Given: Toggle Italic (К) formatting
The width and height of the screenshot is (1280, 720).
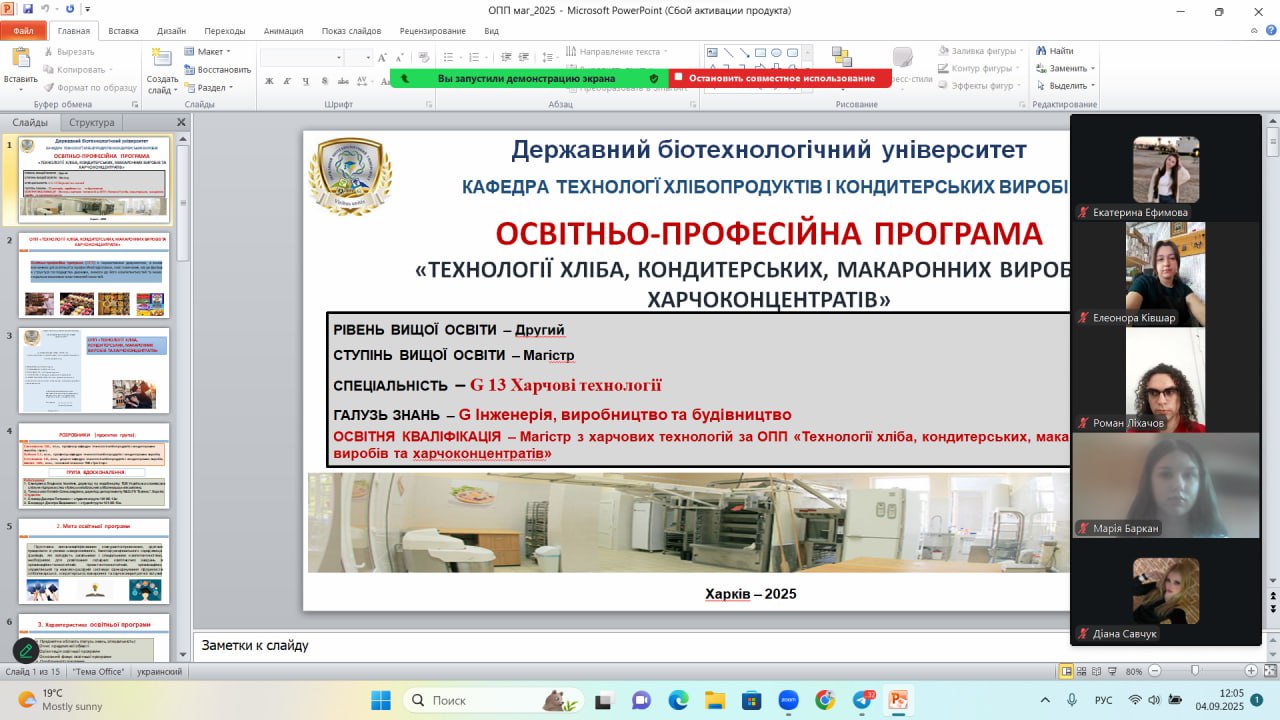Looking at the screenshot, I should 286,81.
